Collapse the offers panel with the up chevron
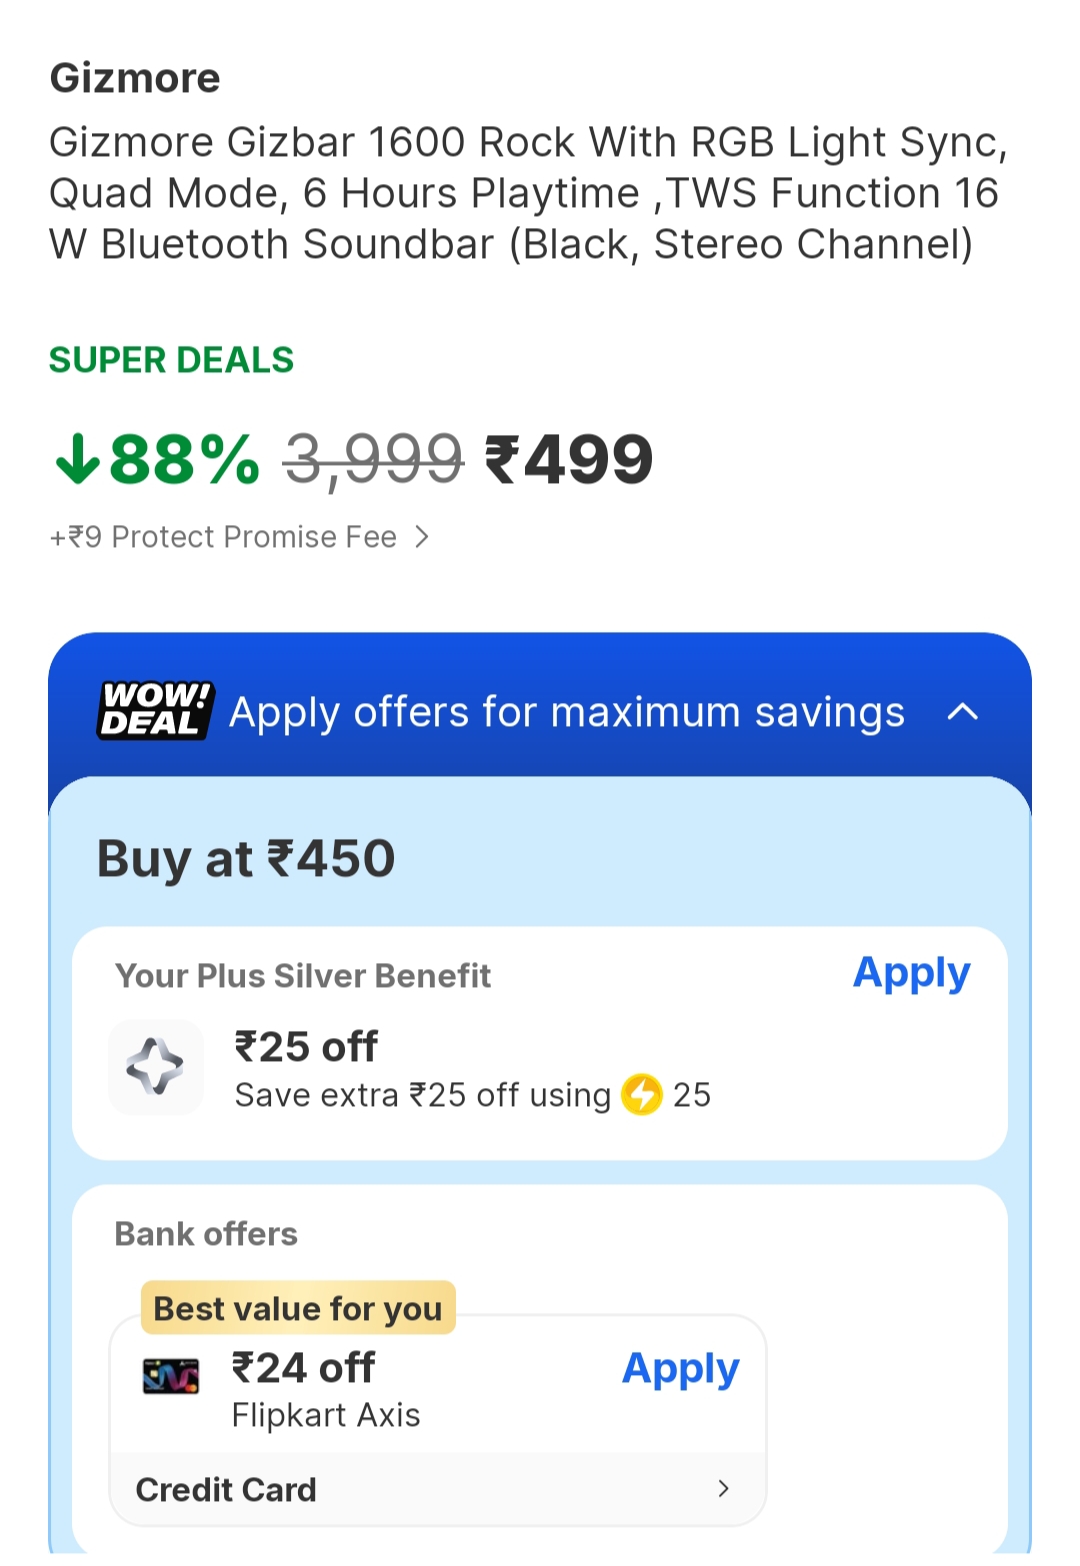This screenshot has height=1566, width=1080. point(962,712)
